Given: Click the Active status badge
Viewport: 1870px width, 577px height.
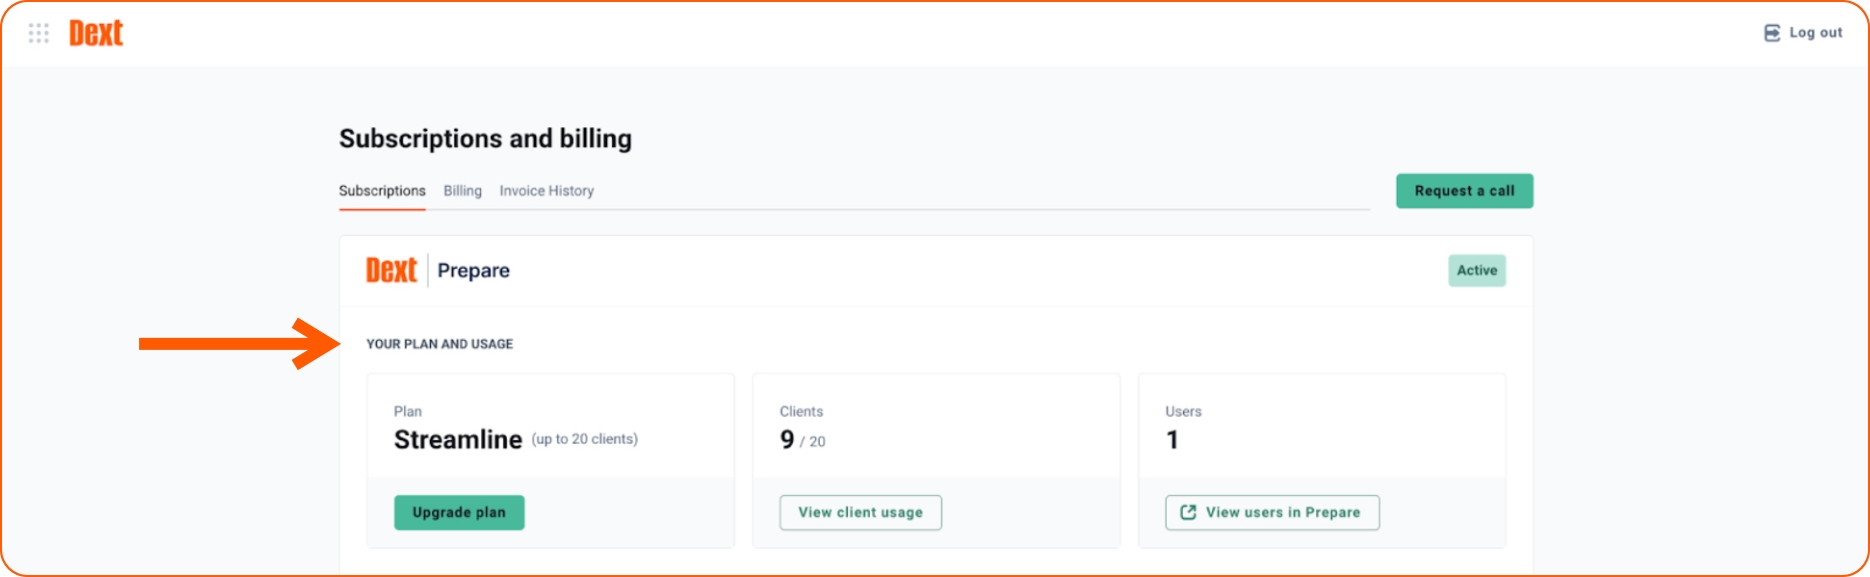Looking at the screenshot, I should click(1477, 270).
